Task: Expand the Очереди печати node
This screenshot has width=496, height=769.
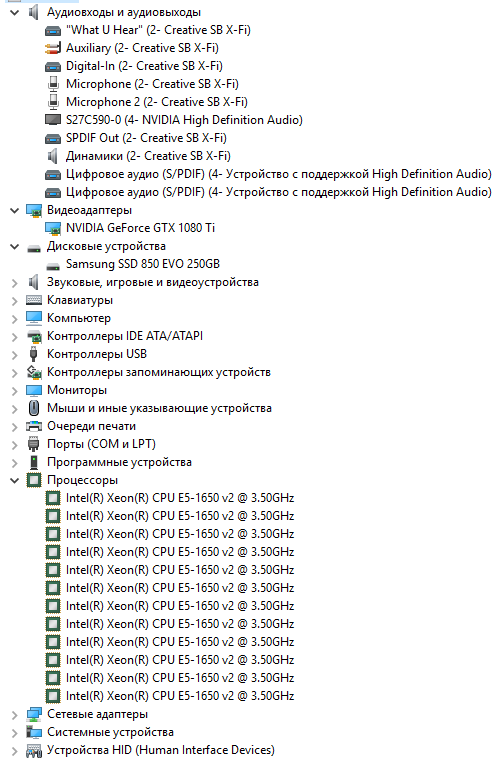Action: point(15,427)
